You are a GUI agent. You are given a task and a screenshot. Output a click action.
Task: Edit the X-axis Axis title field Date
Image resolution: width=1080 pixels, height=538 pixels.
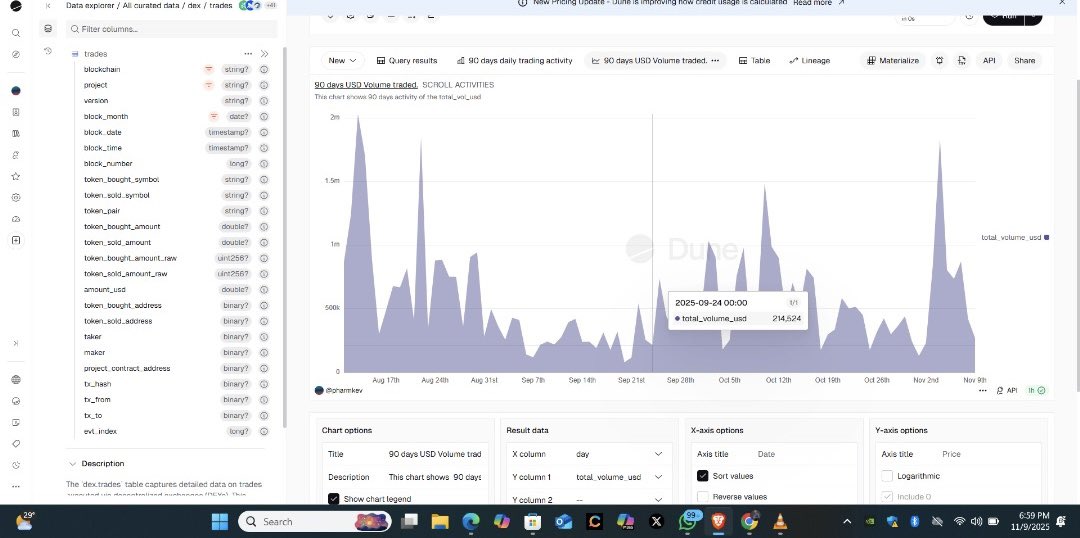point(804,454)
